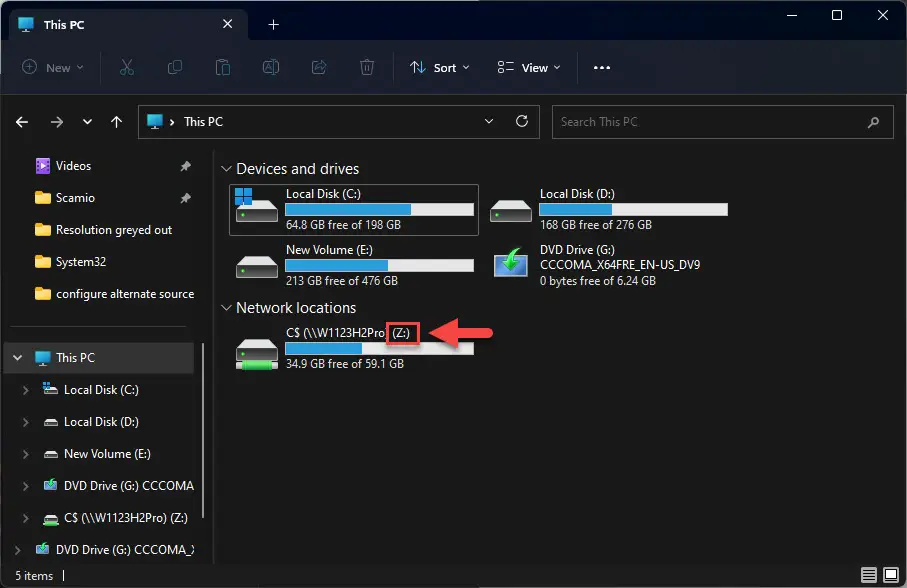Screen dimensions: 907x588
Task: Delete the selected item using toolbar
Action: pyautogui.click(x=366, y=67)
